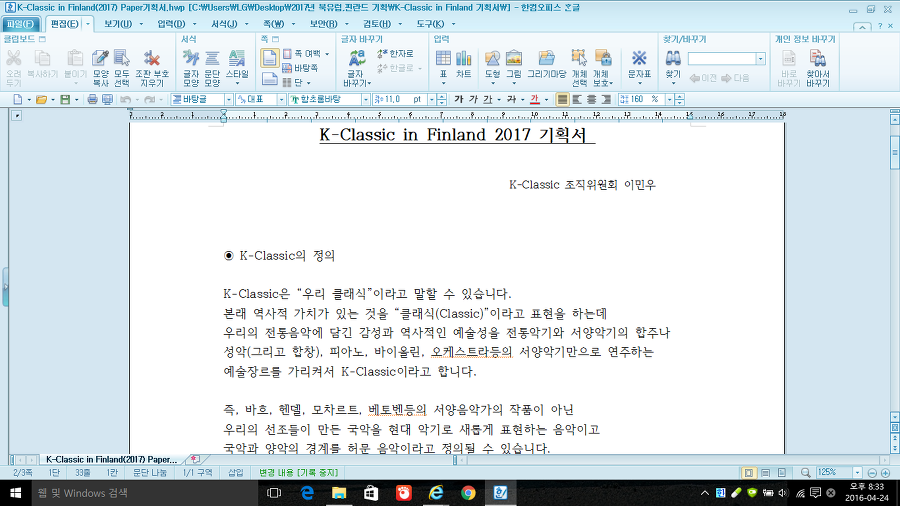Select the landscape page orientation icon

[270, 79]
